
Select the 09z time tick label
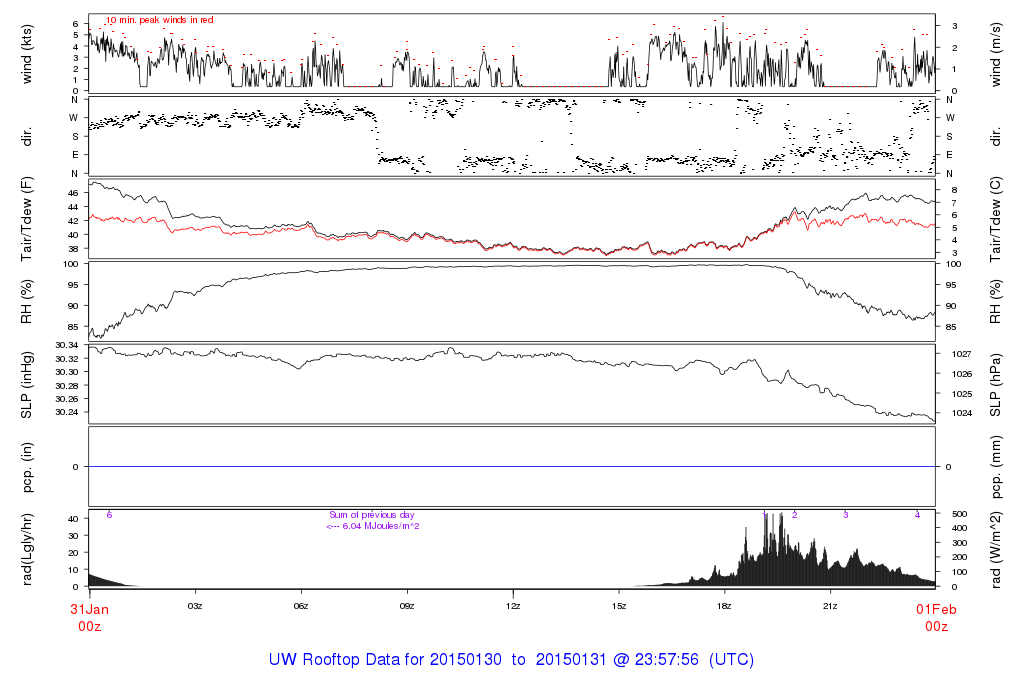point(407,607)
